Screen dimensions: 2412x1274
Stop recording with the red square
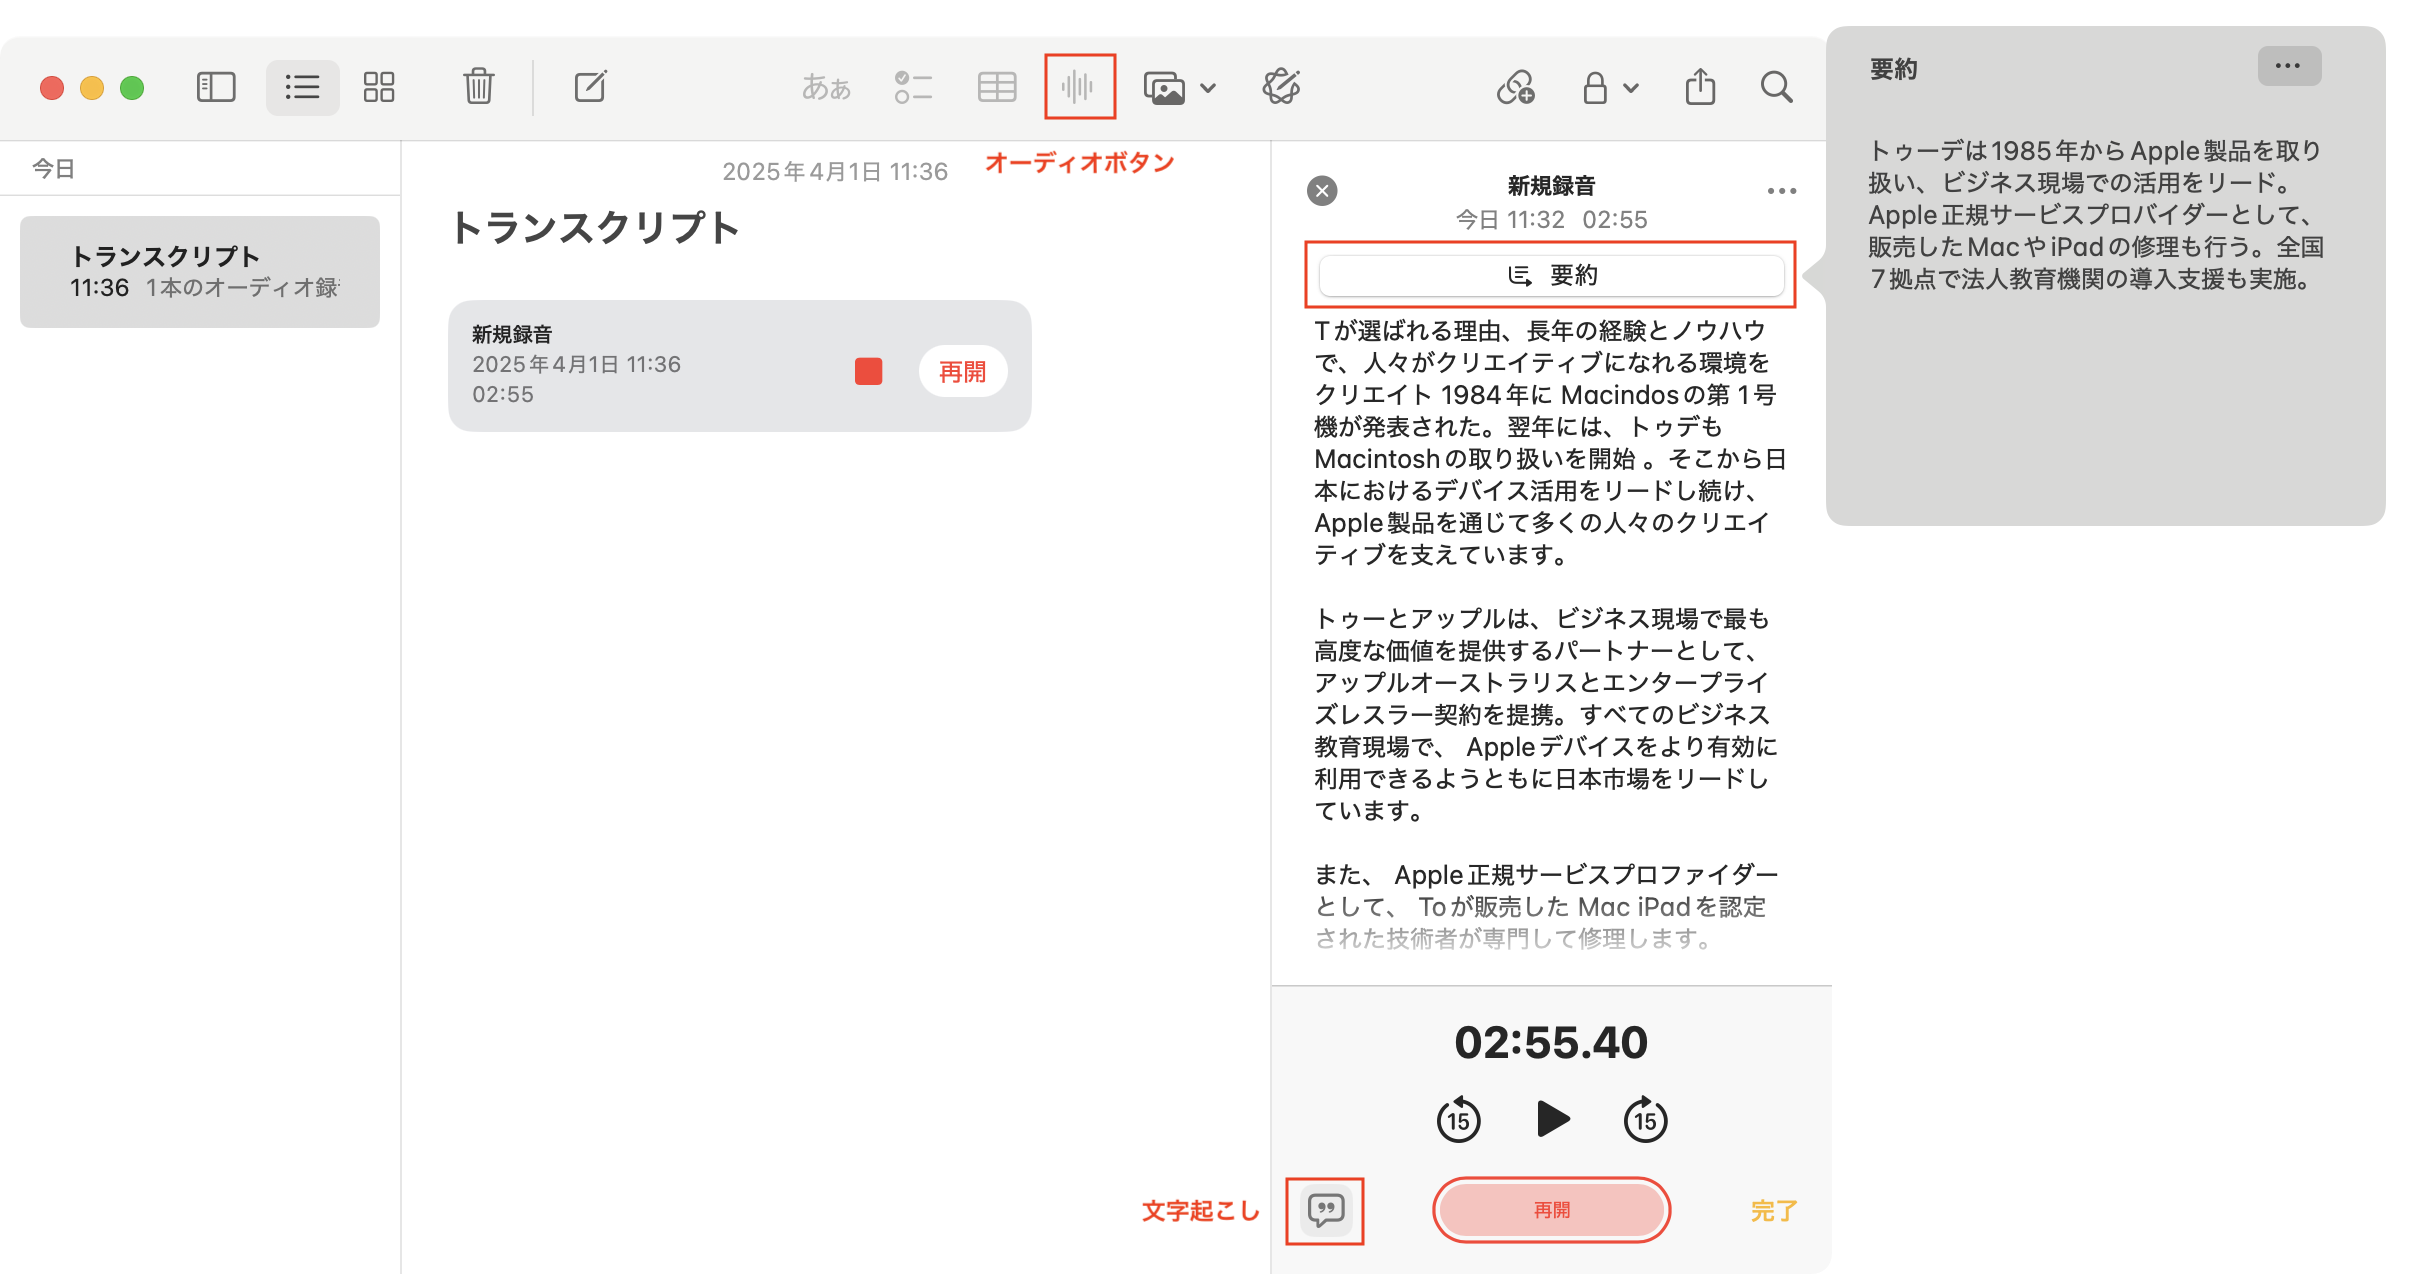[869, 371]
